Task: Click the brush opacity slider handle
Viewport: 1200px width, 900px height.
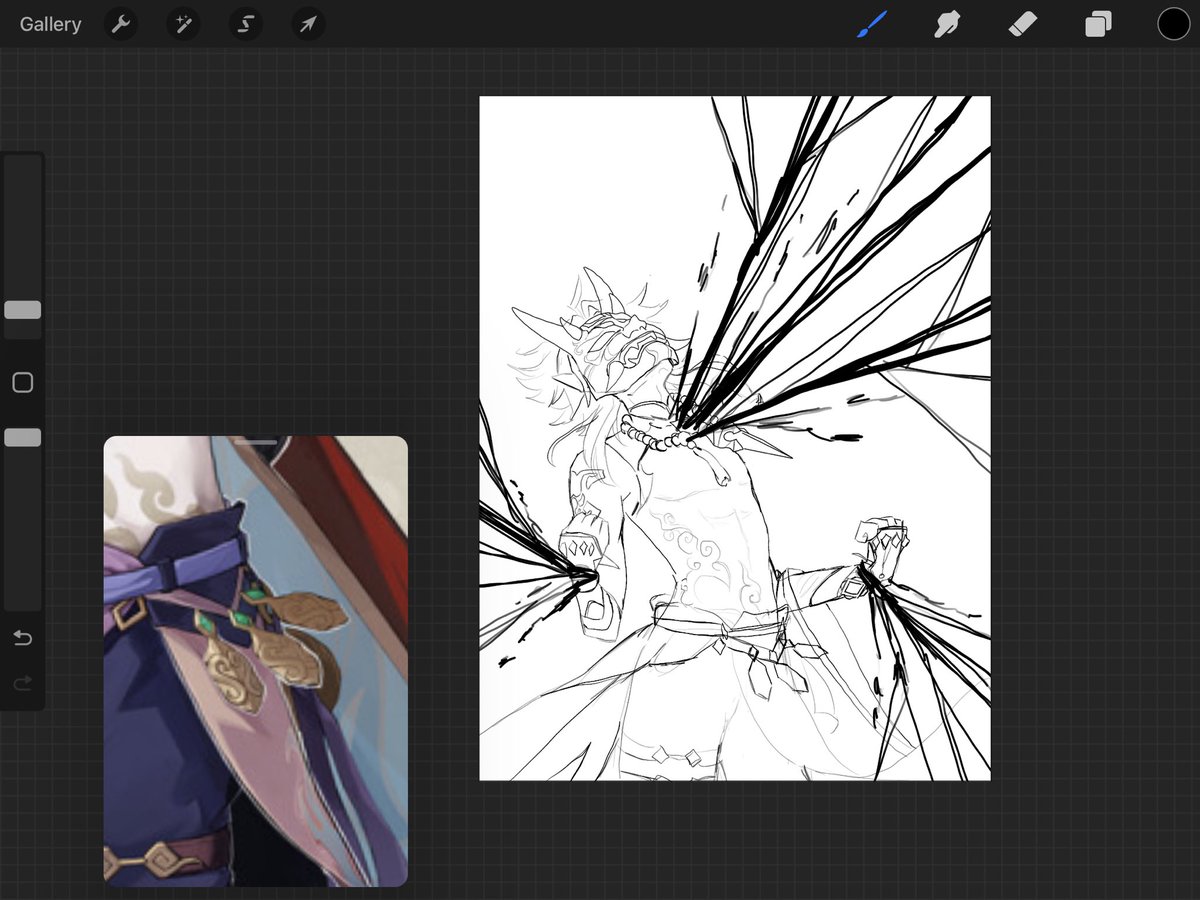Action: coord(22,437)
